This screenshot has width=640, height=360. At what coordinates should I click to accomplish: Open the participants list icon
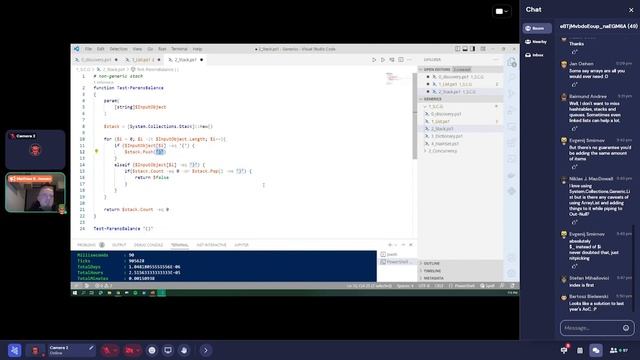(618, 350)
